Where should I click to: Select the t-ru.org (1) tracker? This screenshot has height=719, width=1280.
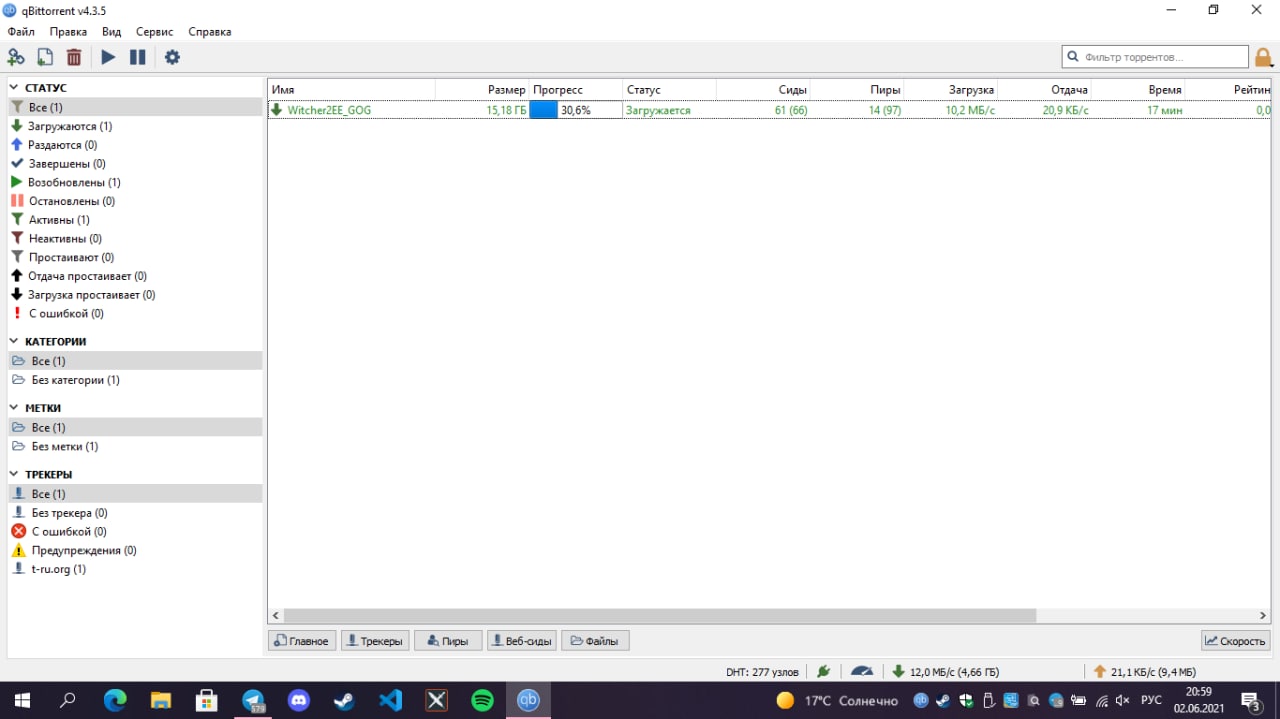click(x=135, y=569)
